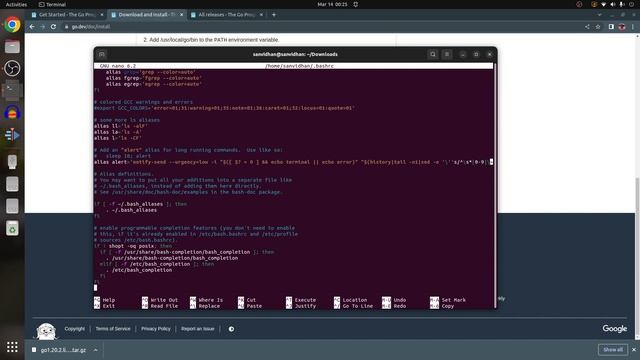Open the Terminal app menu in the top bar
The width and height of the screenshot is (640, 360).
click(52, 4)
